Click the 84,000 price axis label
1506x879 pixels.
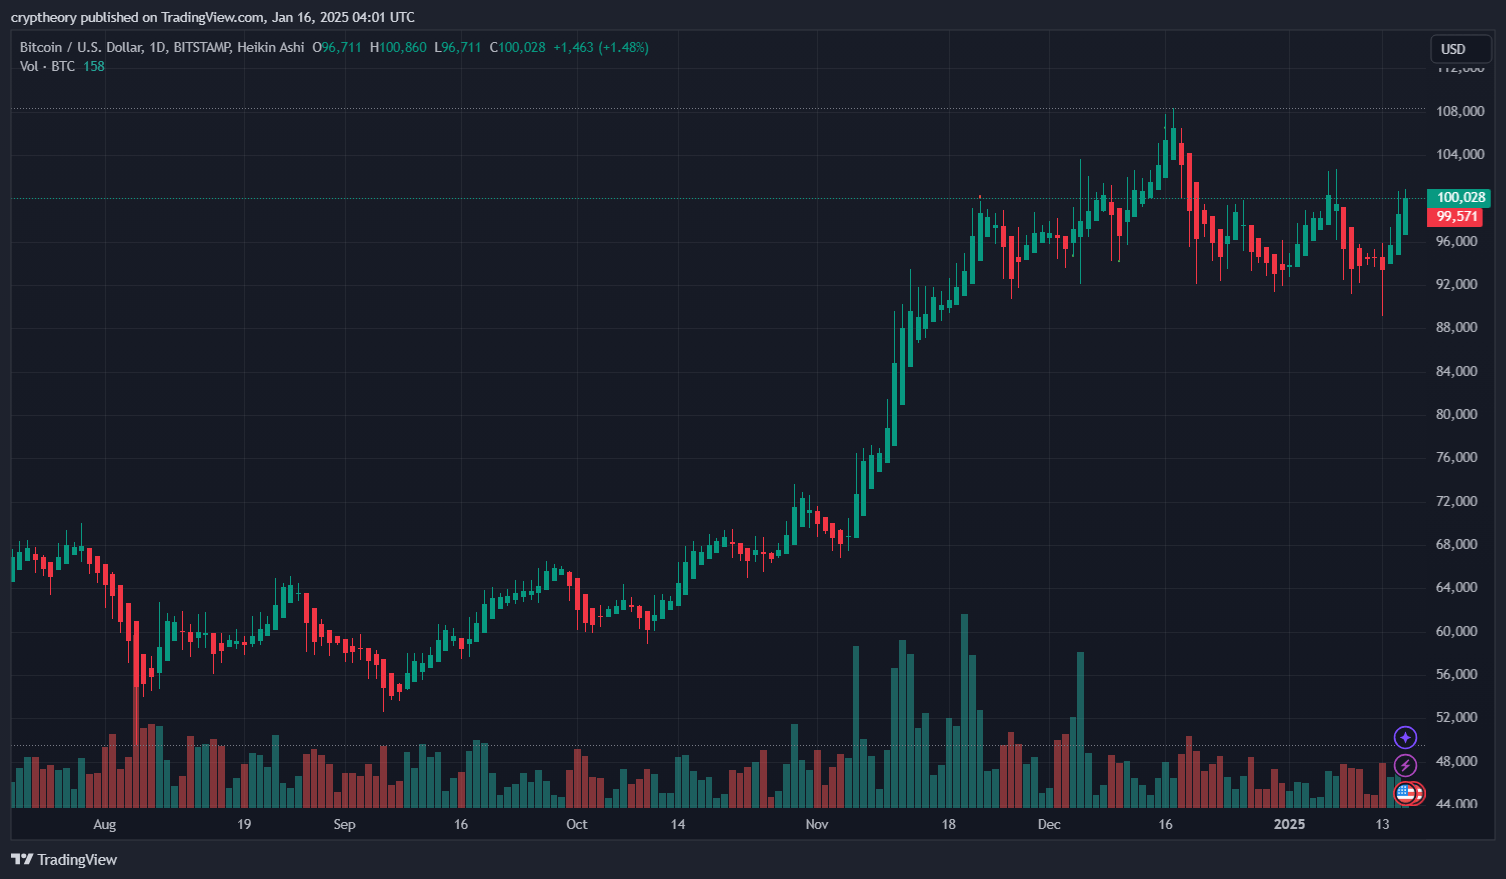click(x=1456, y=371)
